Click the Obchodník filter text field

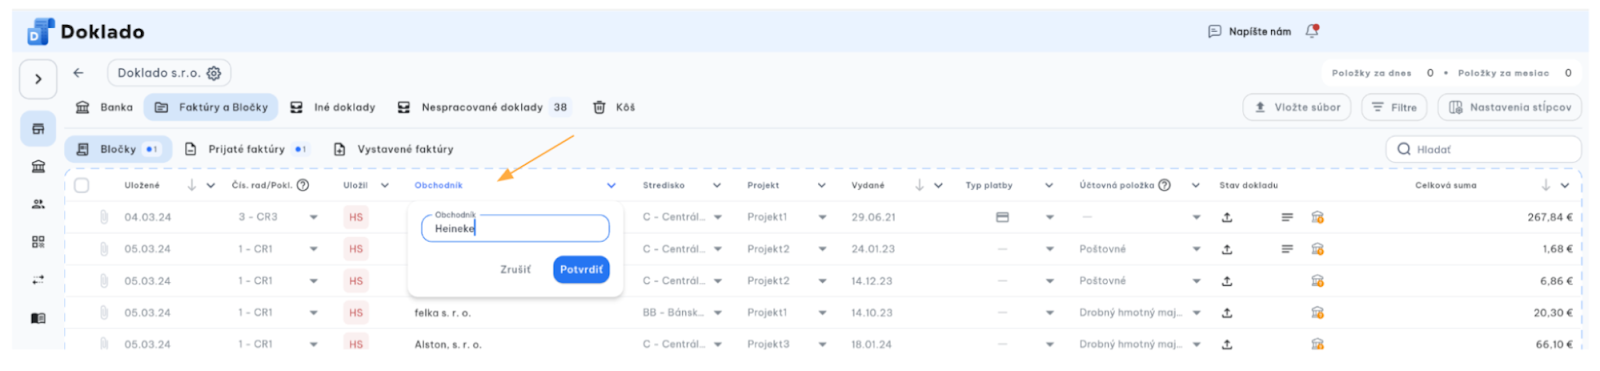coord(515,229)
